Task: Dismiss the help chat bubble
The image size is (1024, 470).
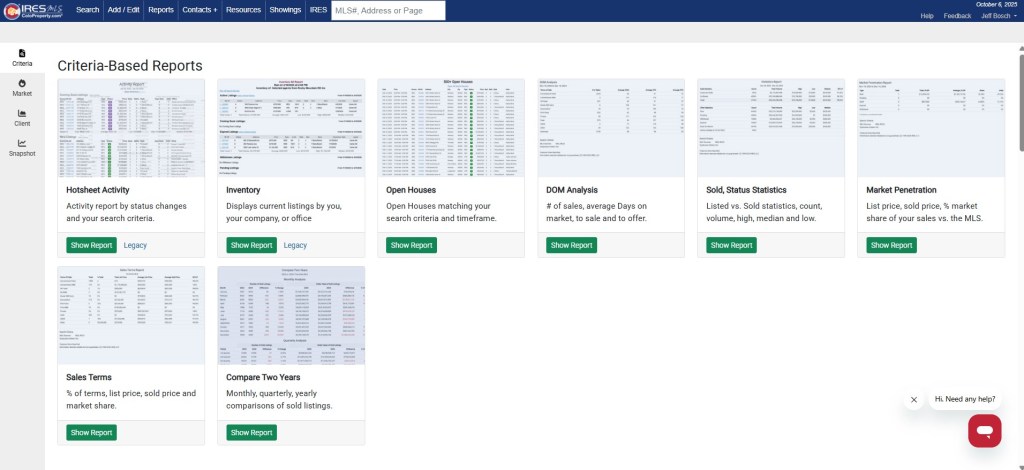Action: point(913,400)
